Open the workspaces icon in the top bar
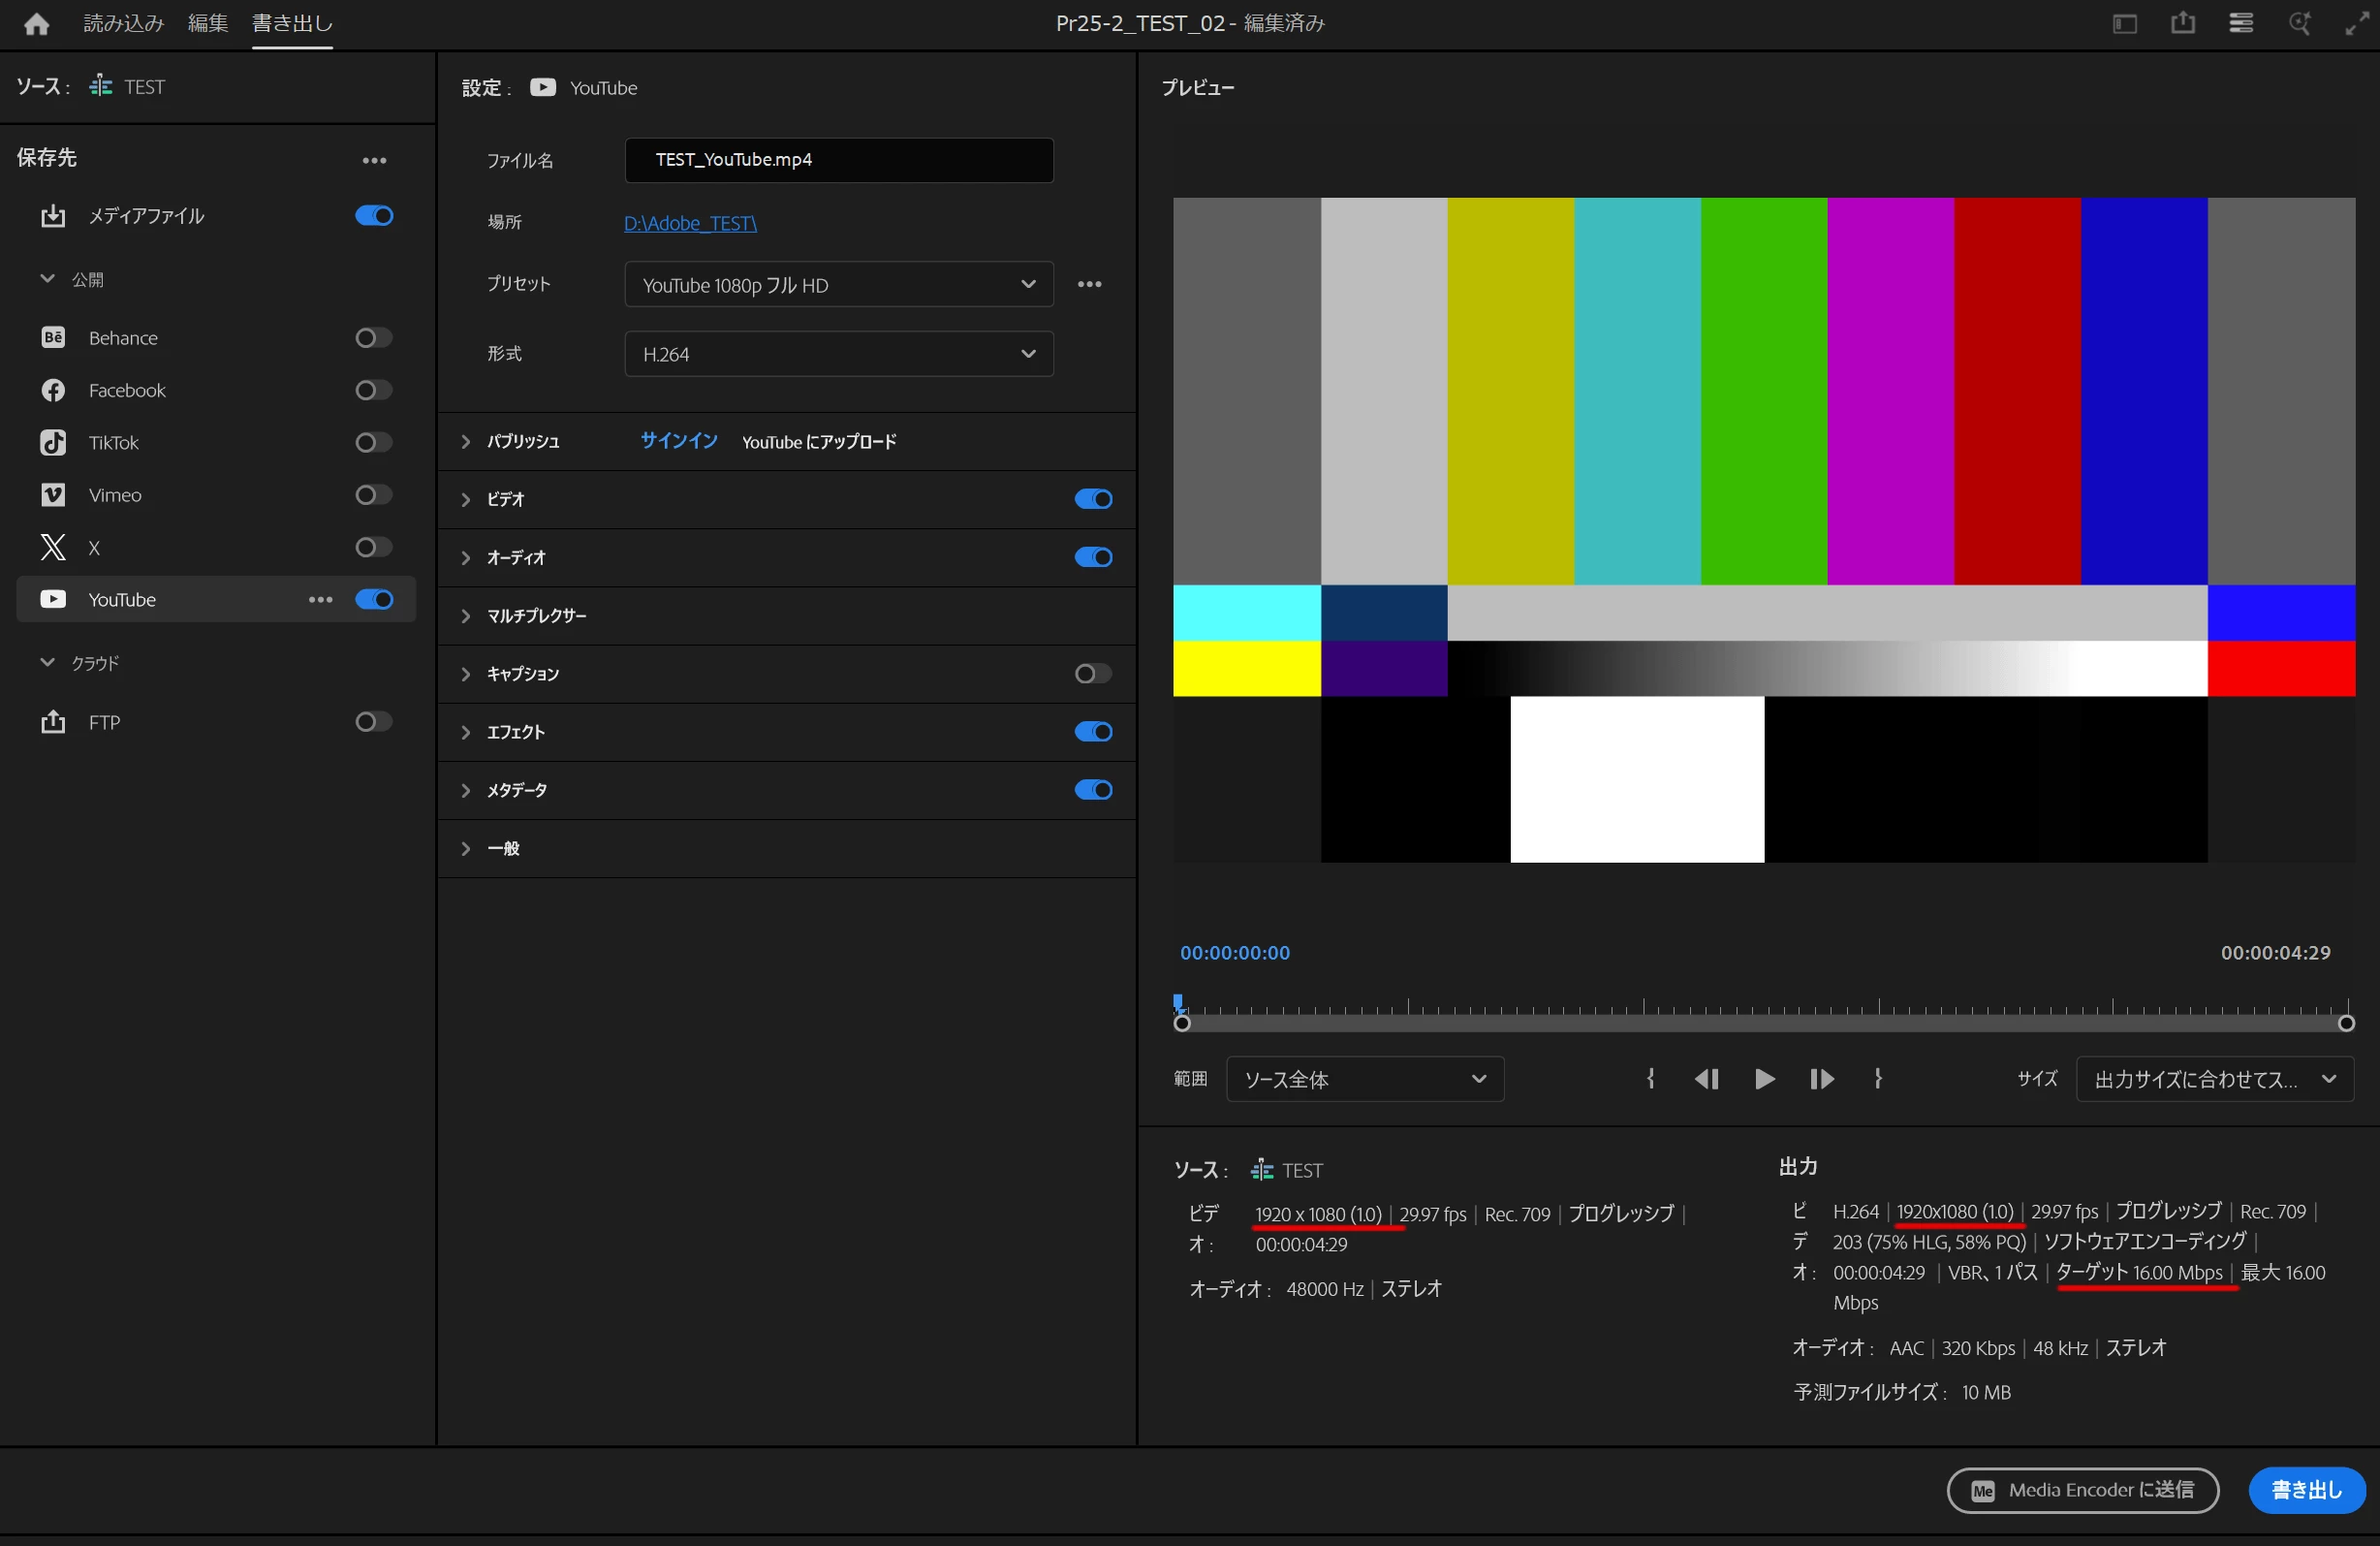Screen dimensions: 2380x1546 coord(2124,24)
